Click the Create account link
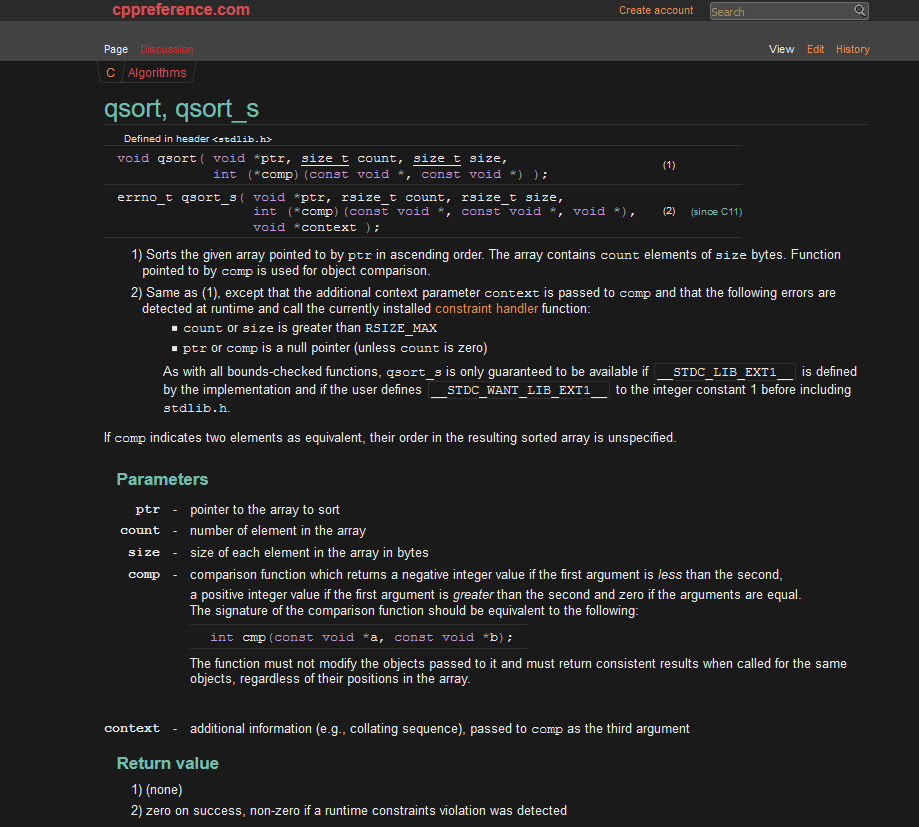 [655, 10]
